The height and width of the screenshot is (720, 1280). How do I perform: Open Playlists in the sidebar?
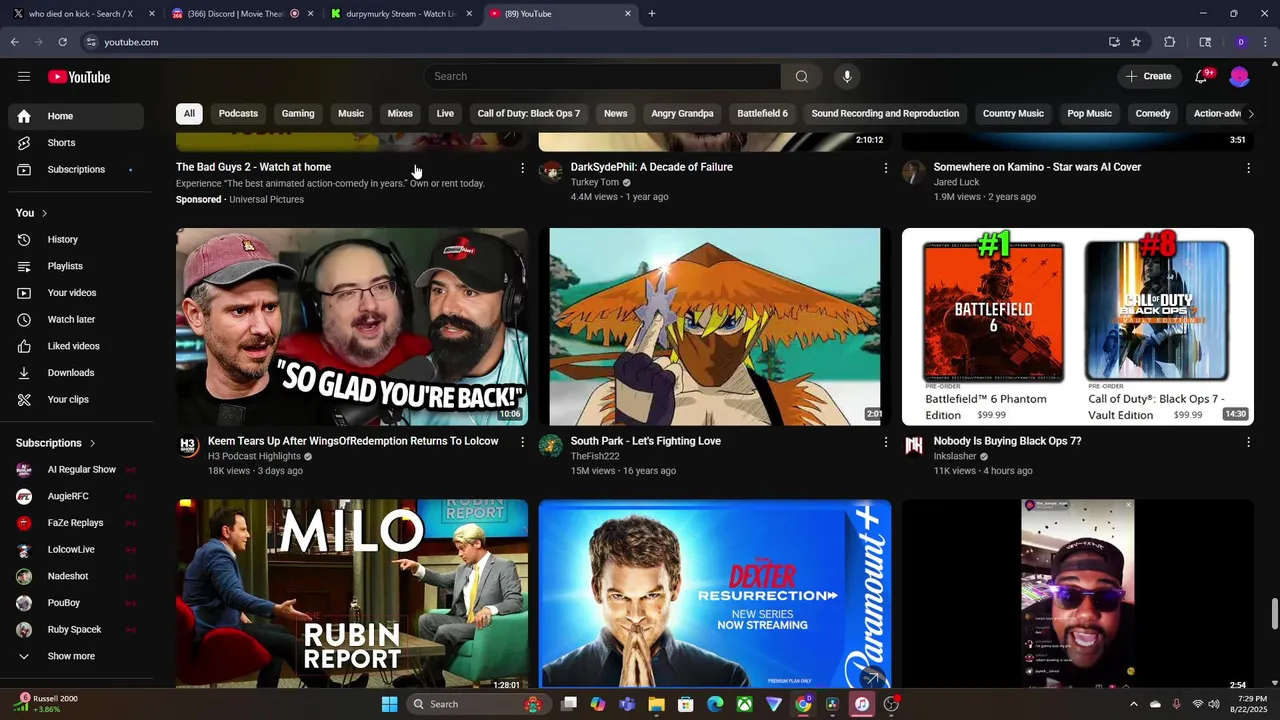tap(76, 266)
